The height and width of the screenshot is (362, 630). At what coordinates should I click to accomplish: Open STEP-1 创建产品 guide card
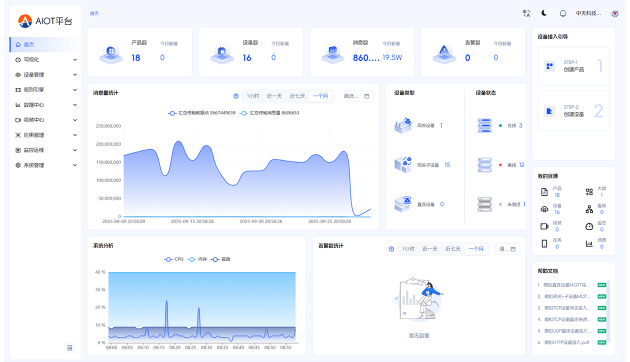point(573,66)
